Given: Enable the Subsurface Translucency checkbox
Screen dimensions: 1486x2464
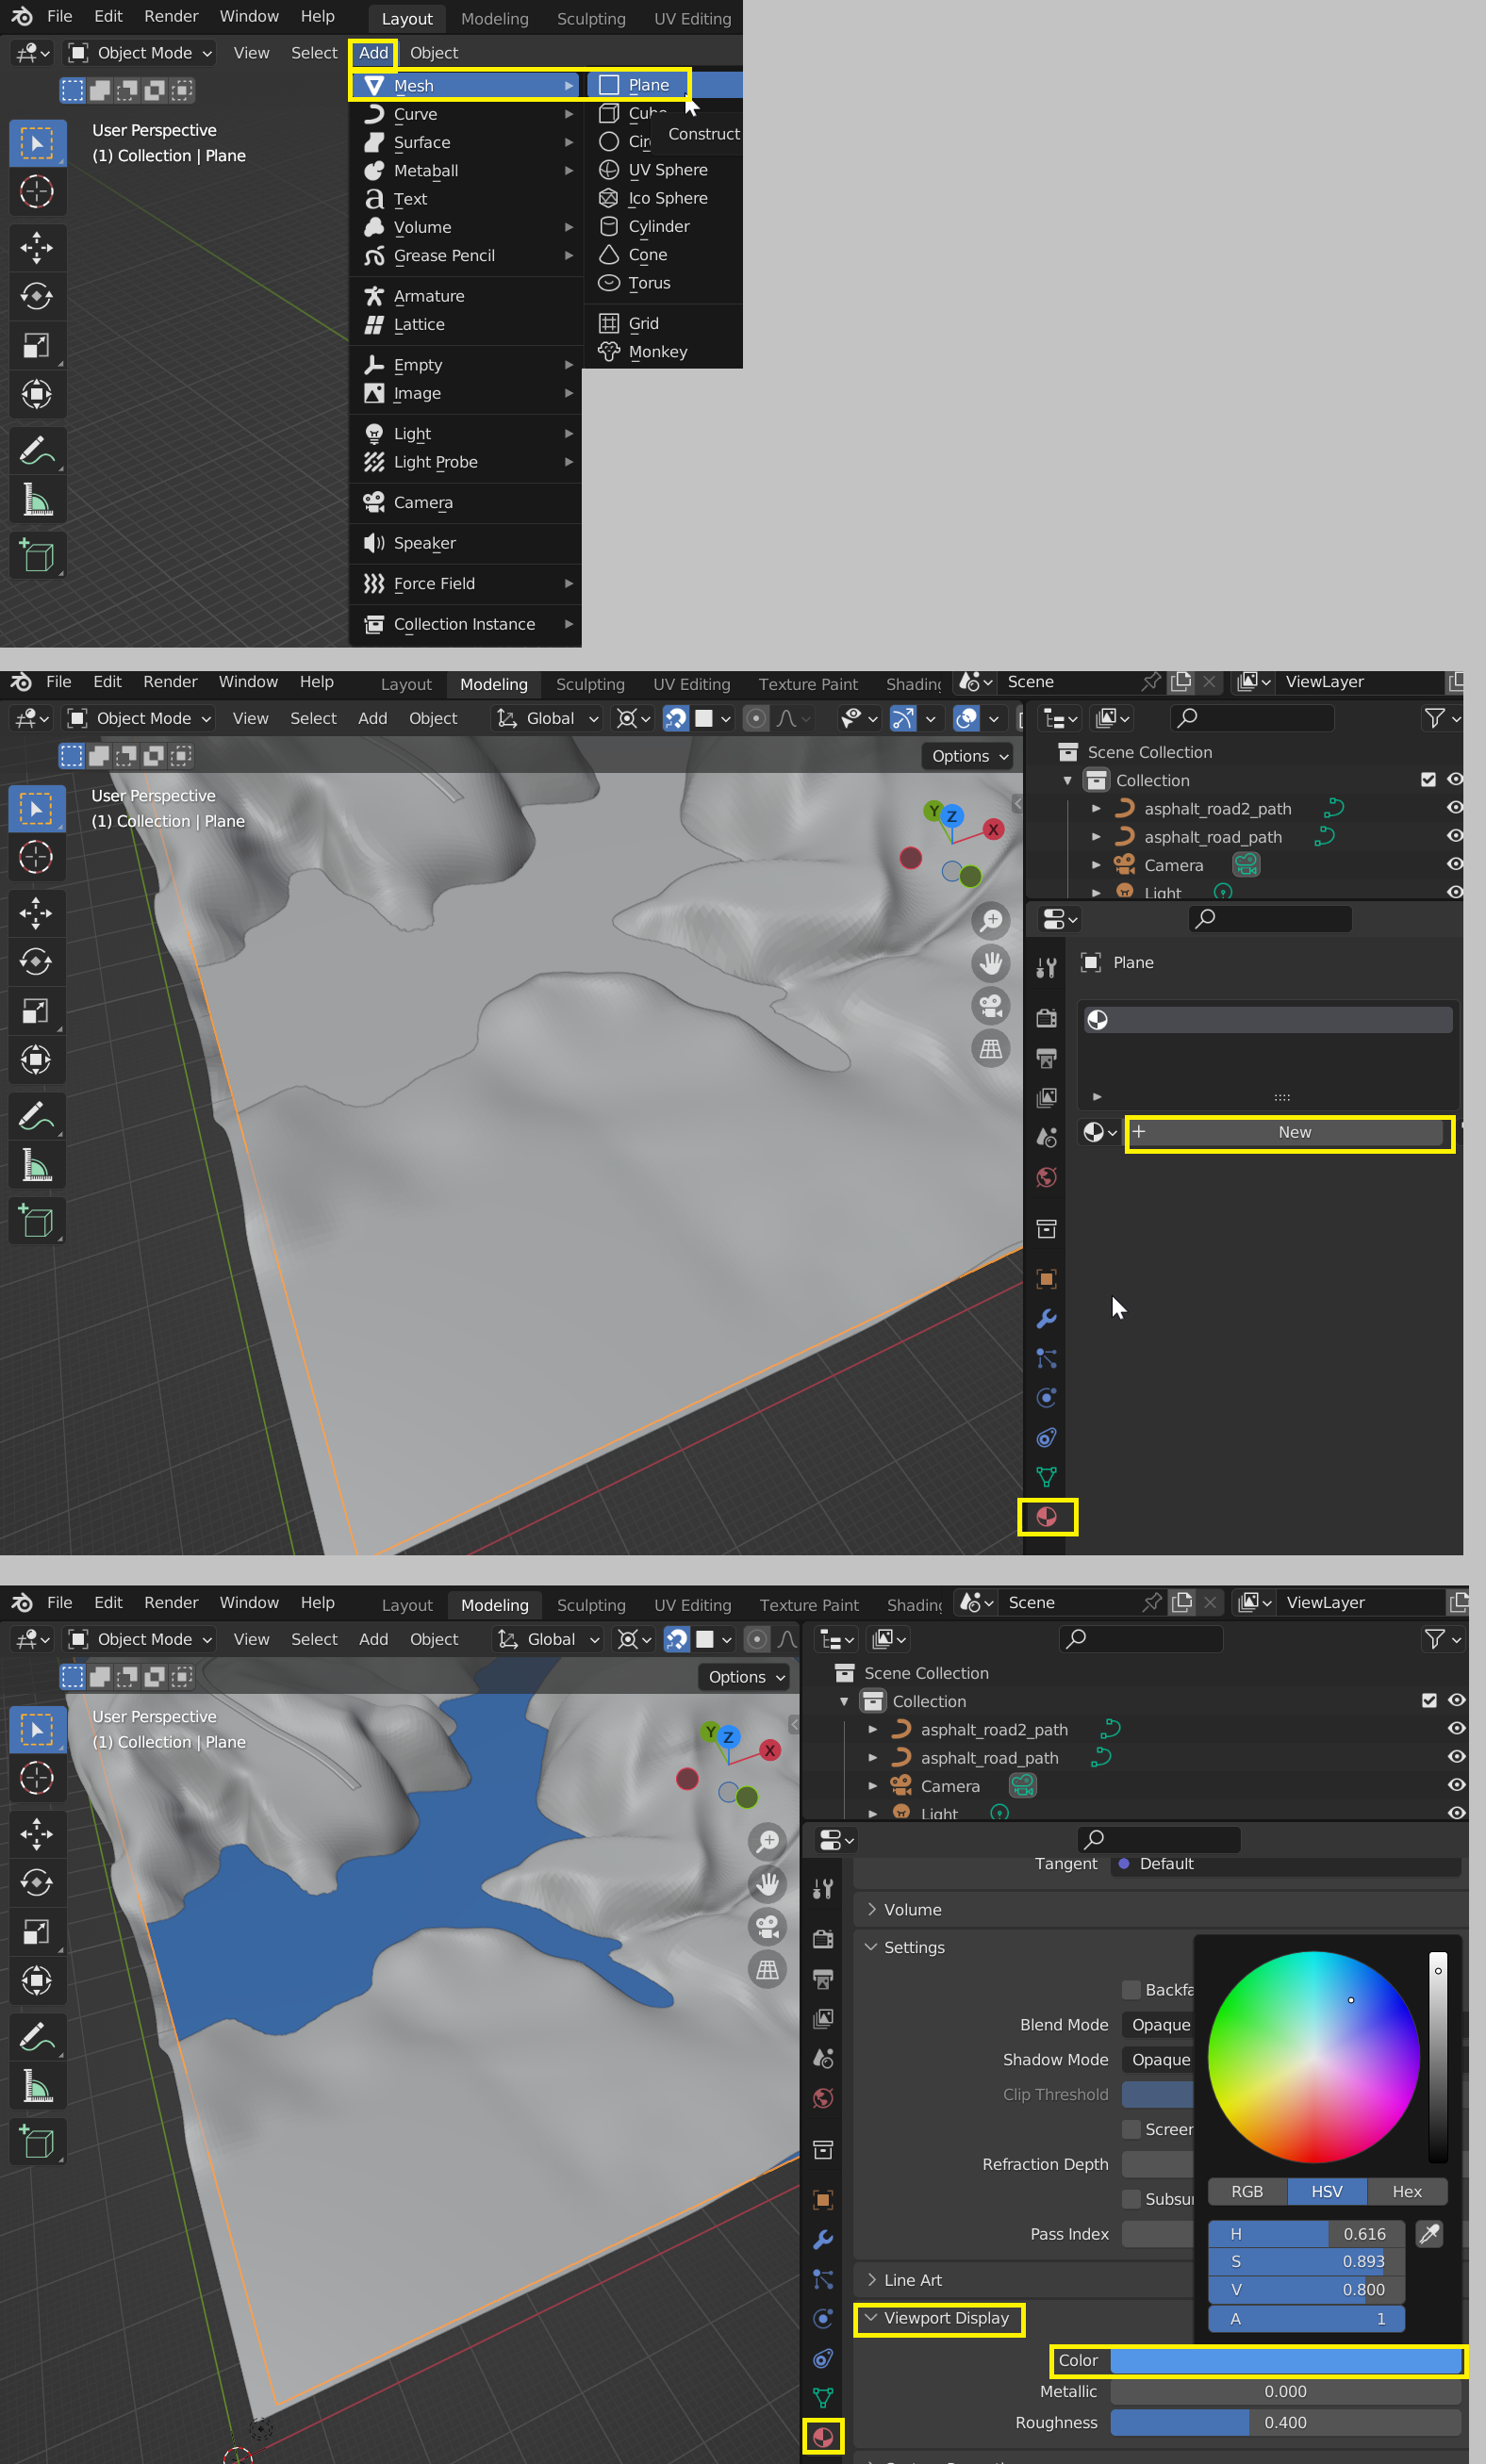Looking at the screenshot, I should [1131, 2198].
